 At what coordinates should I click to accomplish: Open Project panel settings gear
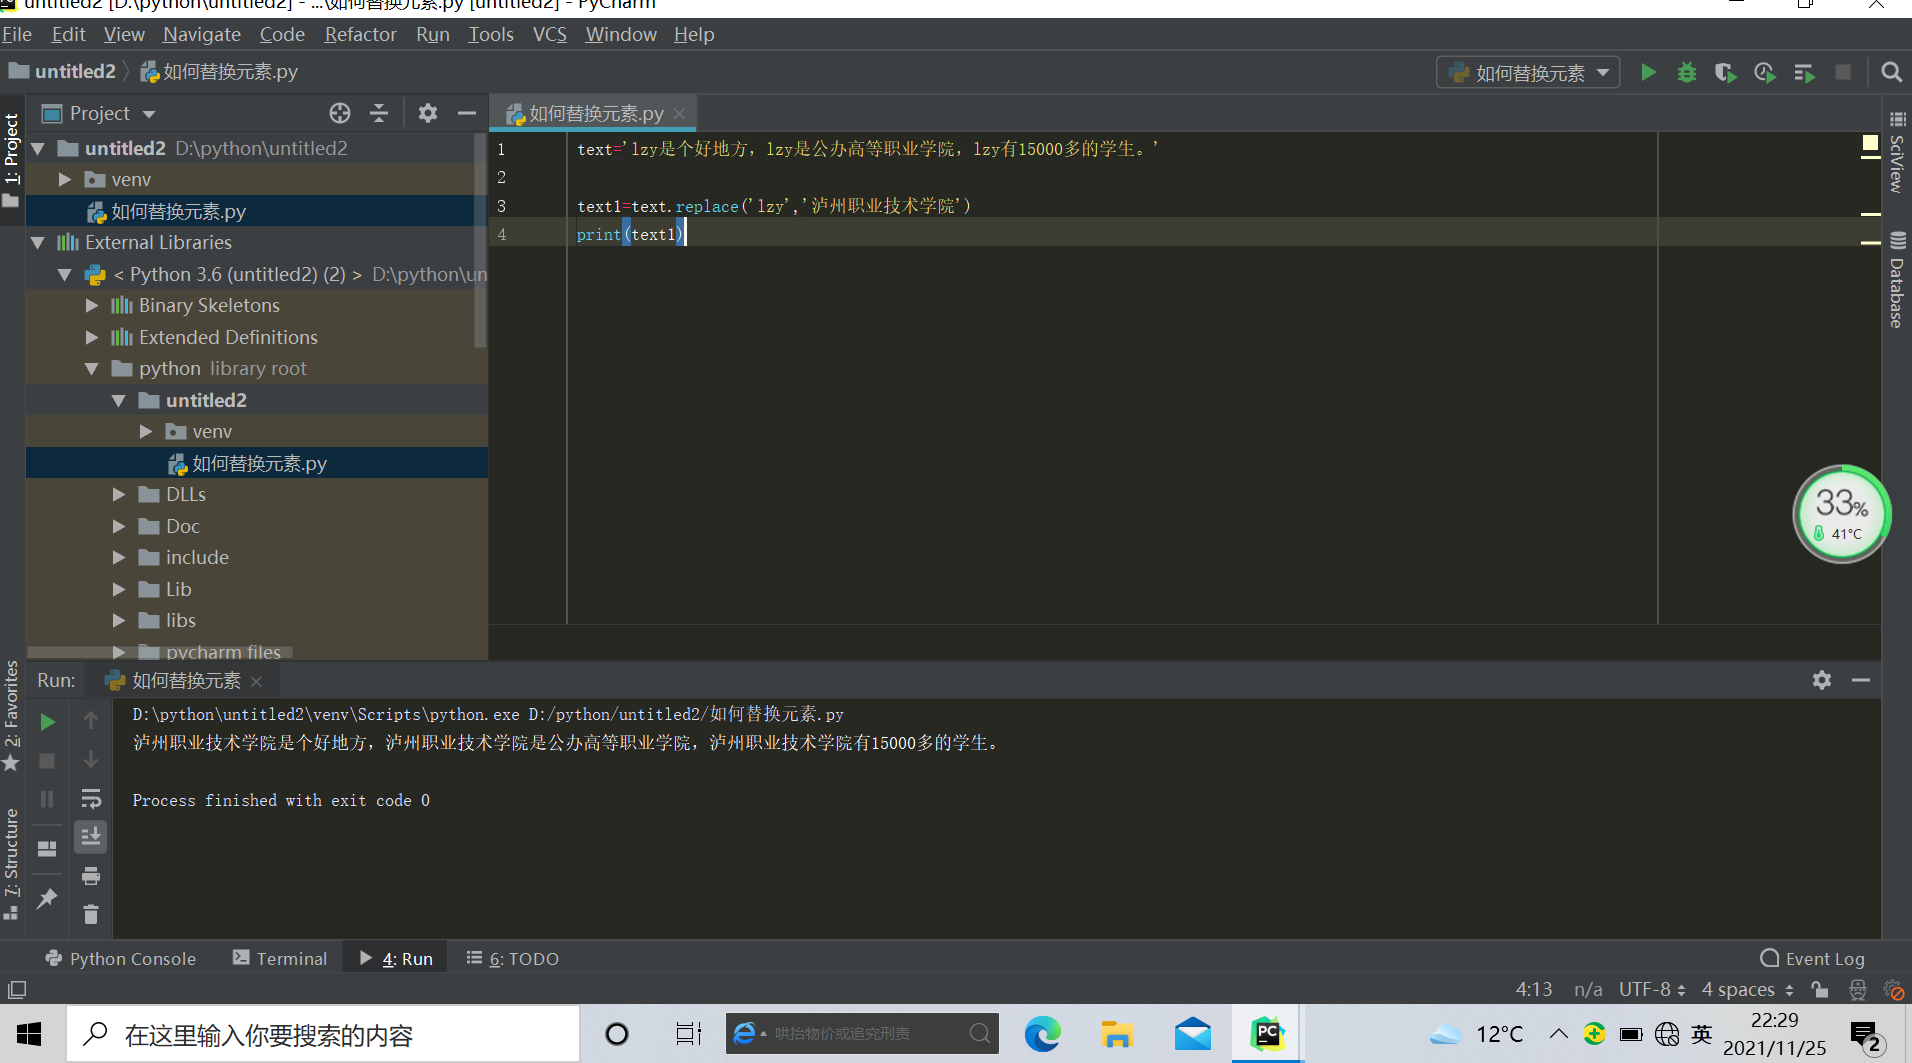[428, 113]
